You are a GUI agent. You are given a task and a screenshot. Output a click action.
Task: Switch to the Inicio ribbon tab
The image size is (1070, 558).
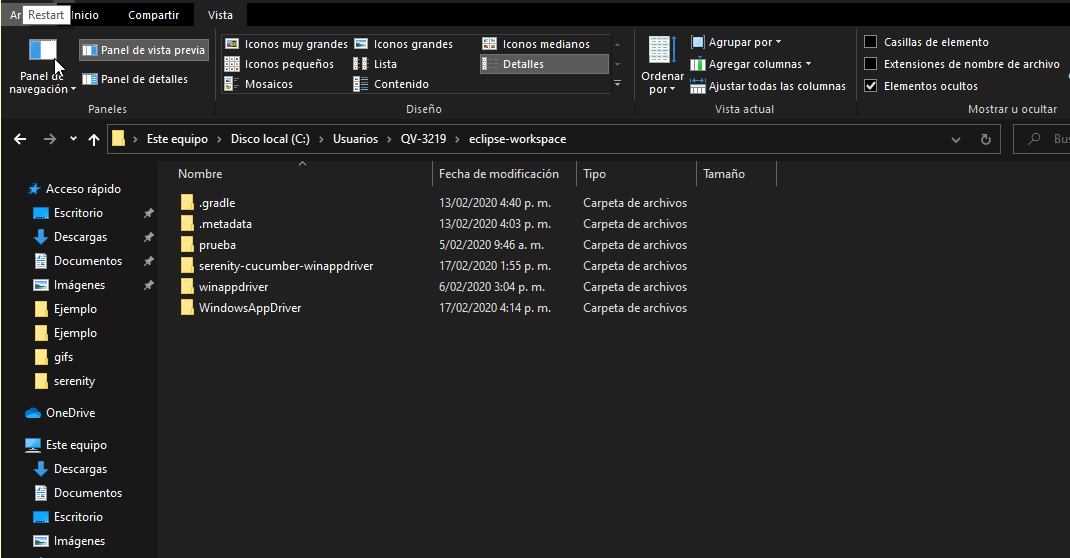pyautogui.click(x=84, y=15)
